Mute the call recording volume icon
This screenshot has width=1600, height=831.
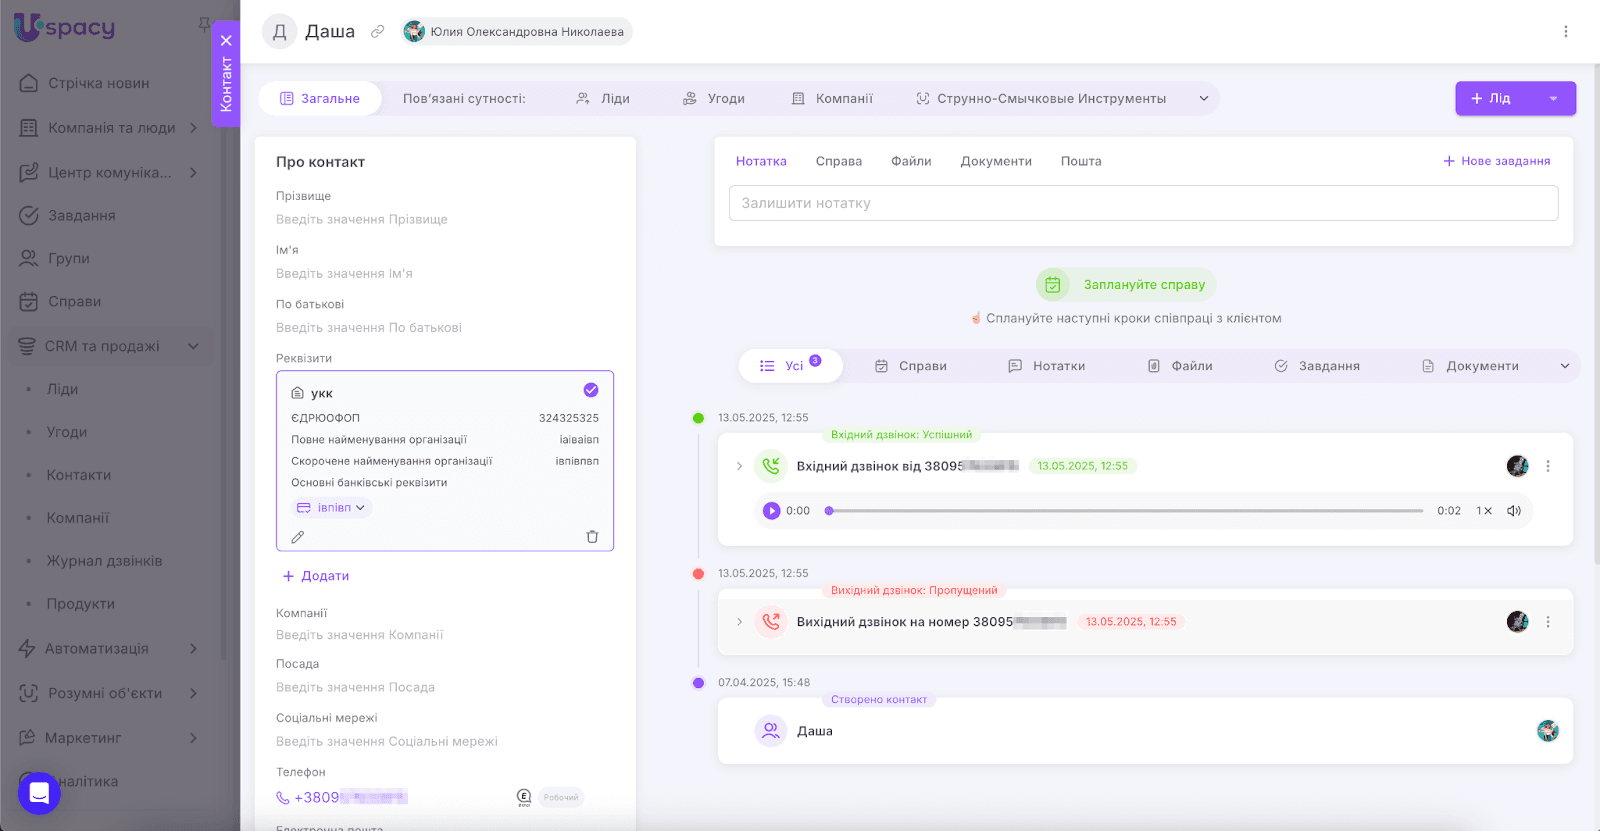coord(1514,511)
